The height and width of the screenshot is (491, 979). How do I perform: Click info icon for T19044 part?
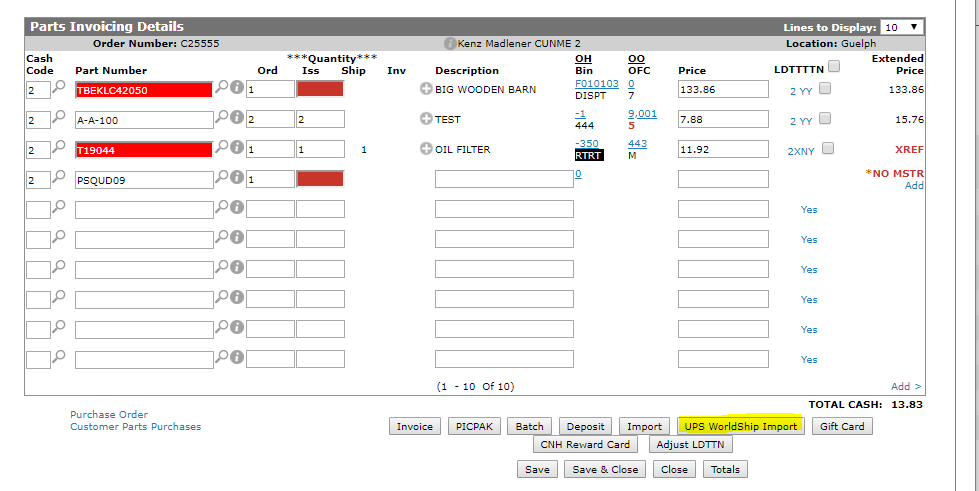tap(237, 148)
